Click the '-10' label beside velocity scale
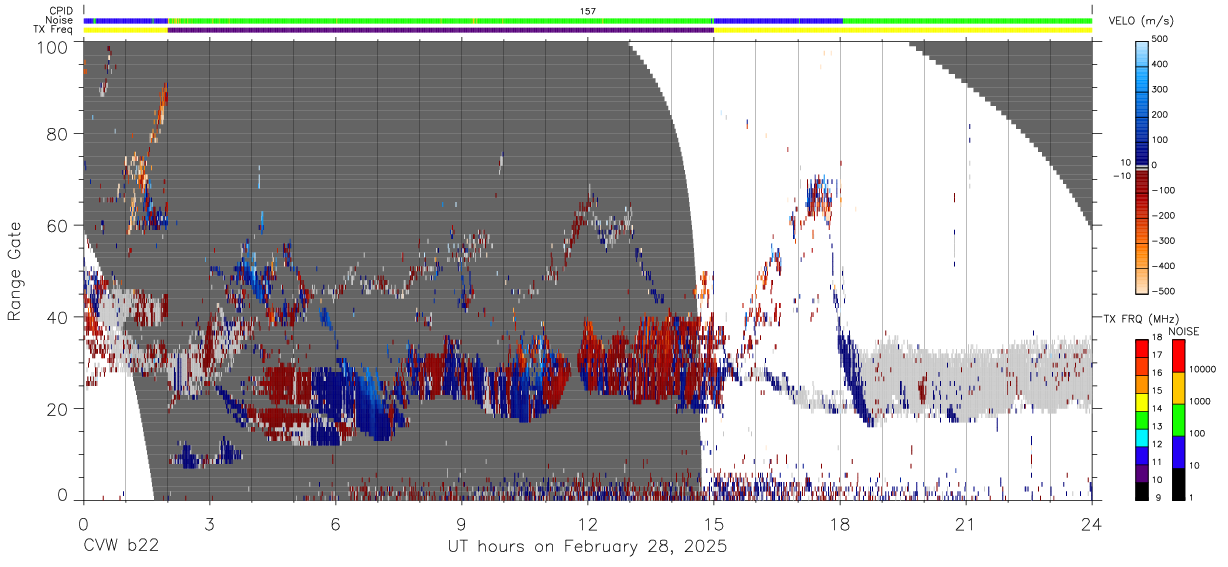 1121,176
